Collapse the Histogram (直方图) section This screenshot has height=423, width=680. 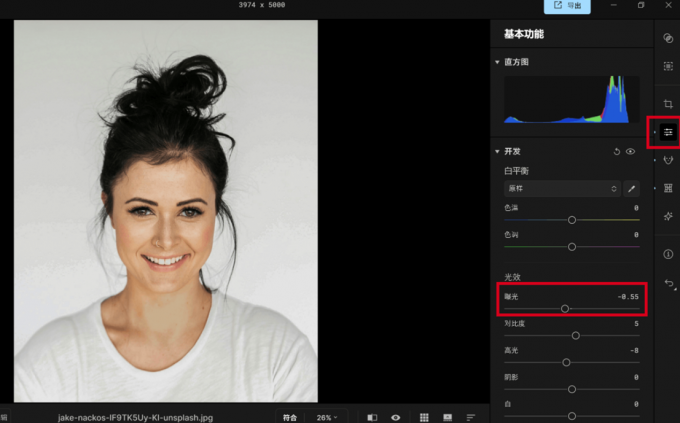click(x=498, y=62)
